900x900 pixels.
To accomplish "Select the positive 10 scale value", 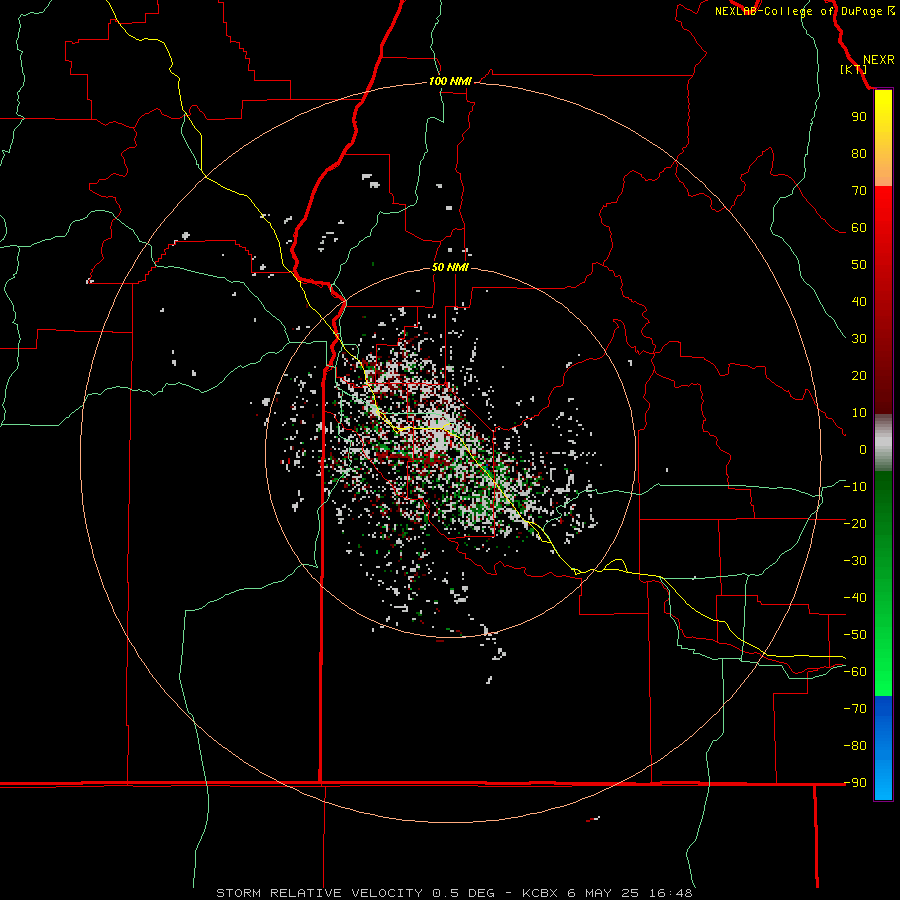I will tap(859, 413).
